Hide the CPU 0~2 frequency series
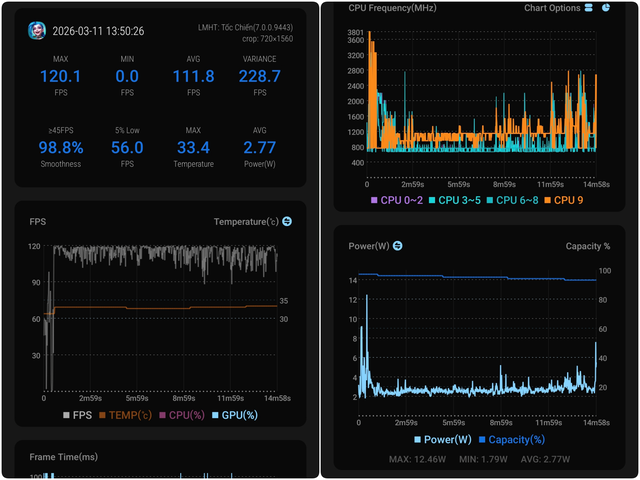 coord(397,201)
